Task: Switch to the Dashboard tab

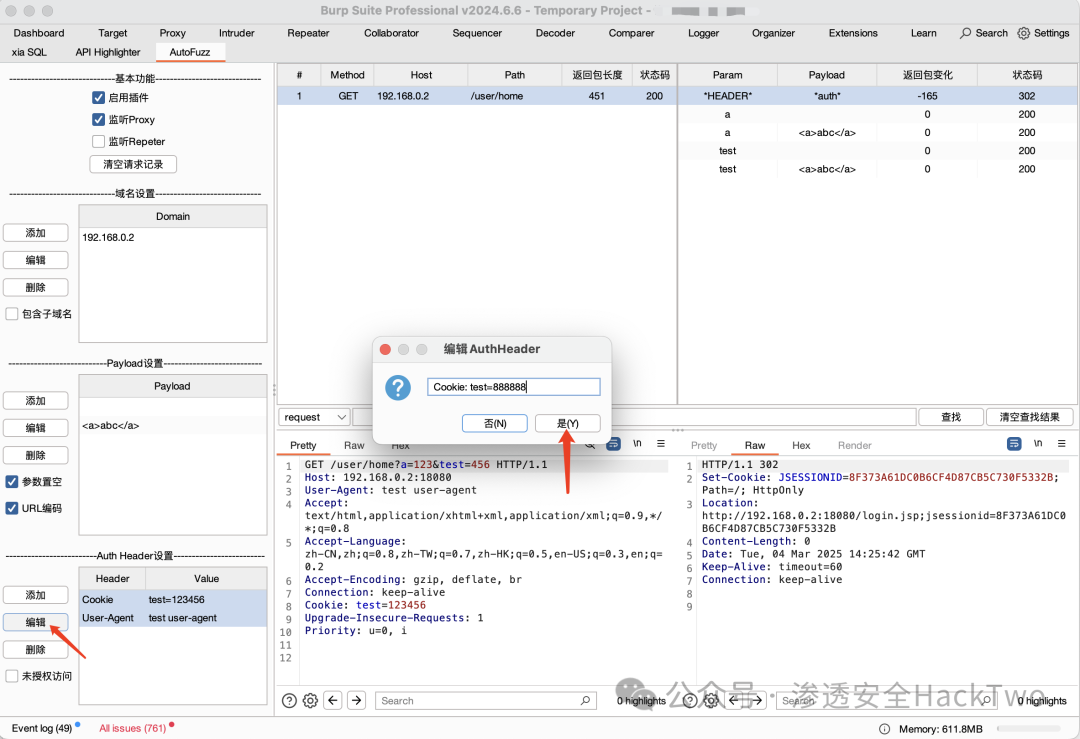Action: click(39, 33)
